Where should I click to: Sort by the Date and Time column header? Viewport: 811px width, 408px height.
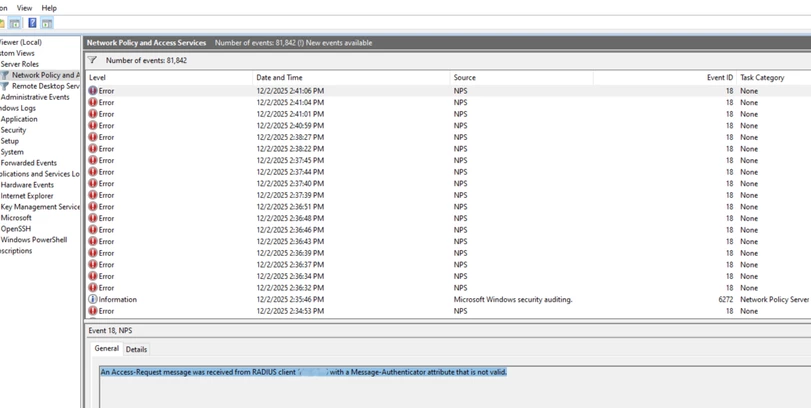tap(352, 78)
